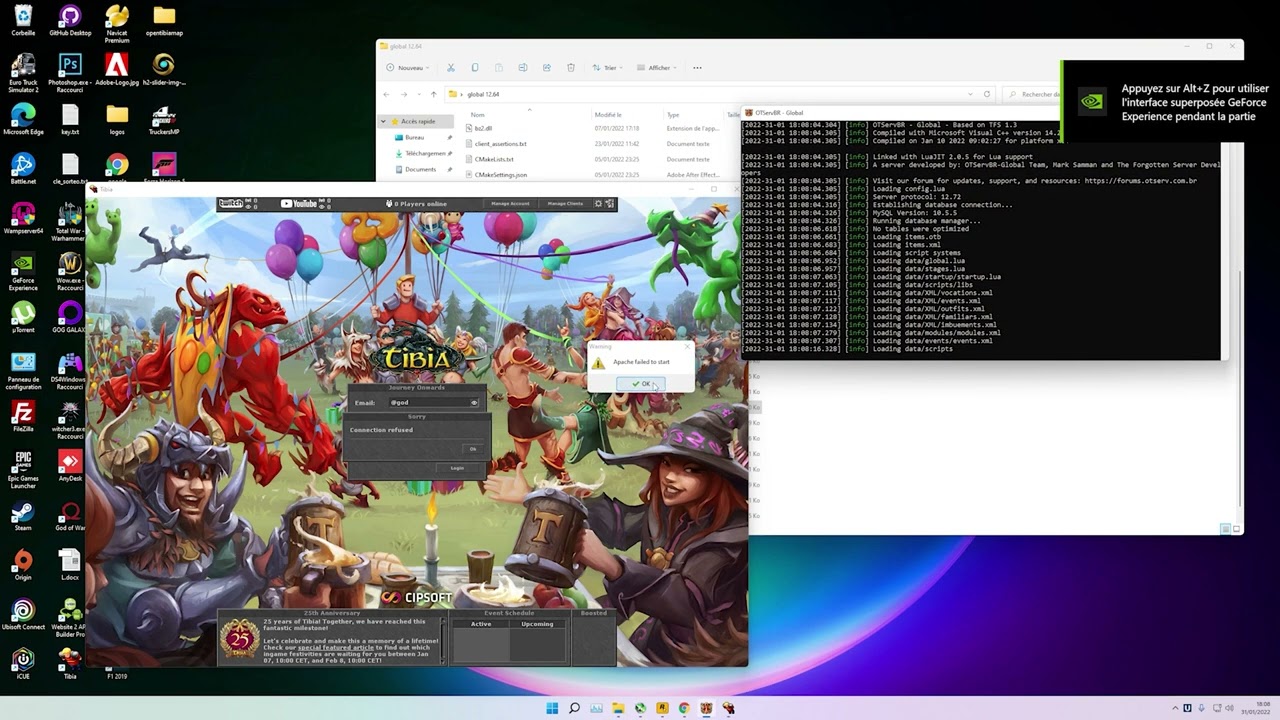Click the NVIDIA GeForce overlay notification
Screen dimensions: 1280x720
1171,102
